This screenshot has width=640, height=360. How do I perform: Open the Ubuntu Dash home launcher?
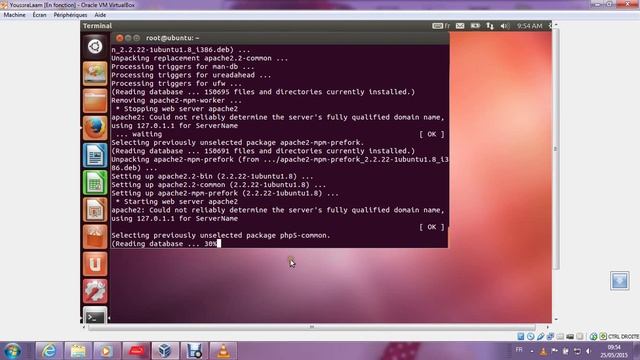point(95,47)
